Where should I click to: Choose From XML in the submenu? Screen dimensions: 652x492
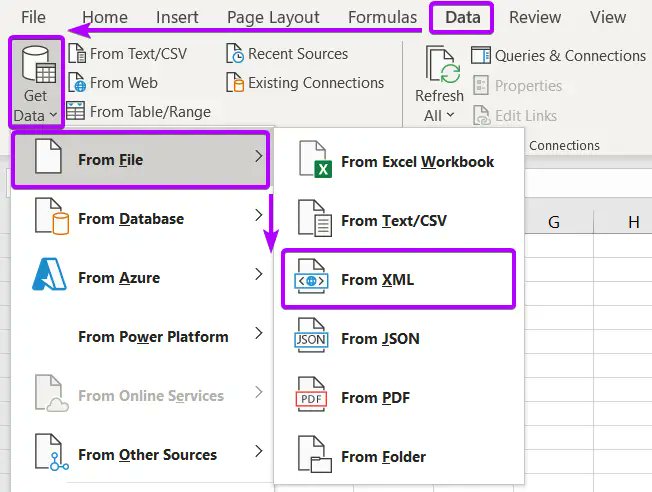point(398,279)
